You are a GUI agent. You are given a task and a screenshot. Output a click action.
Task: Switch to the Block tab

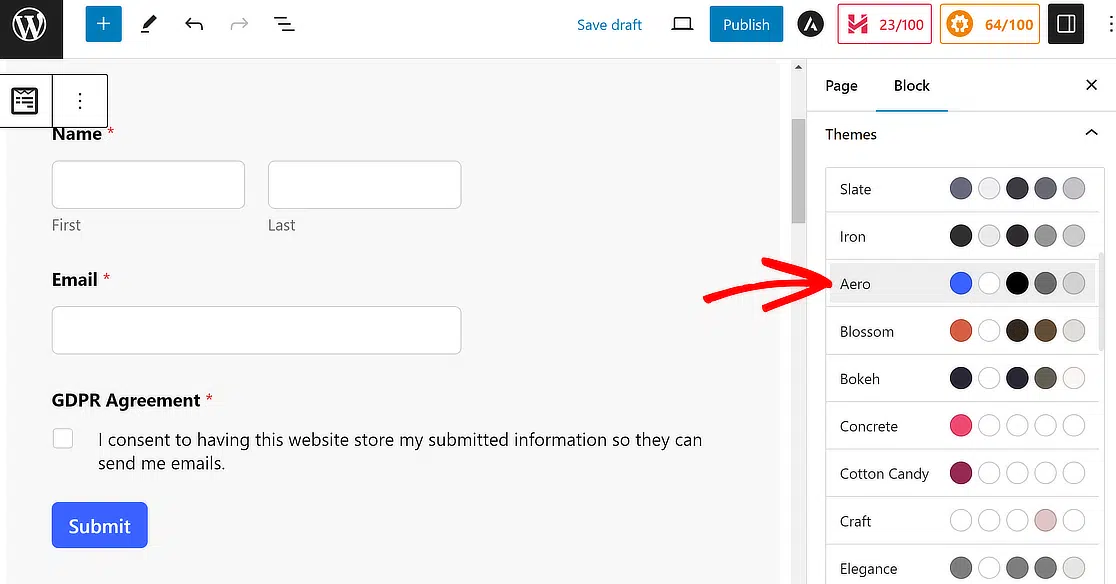coord(912,85)
